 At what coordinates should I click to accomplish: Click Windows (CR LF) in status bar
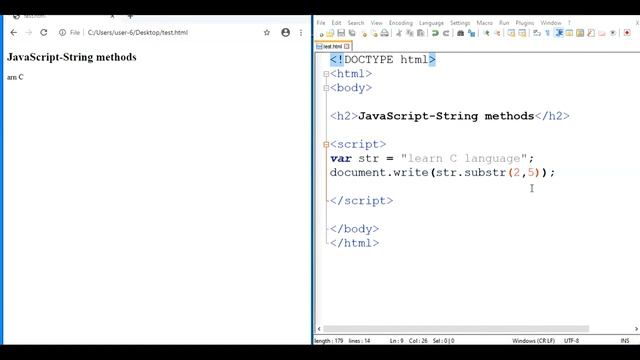[533, 340]
